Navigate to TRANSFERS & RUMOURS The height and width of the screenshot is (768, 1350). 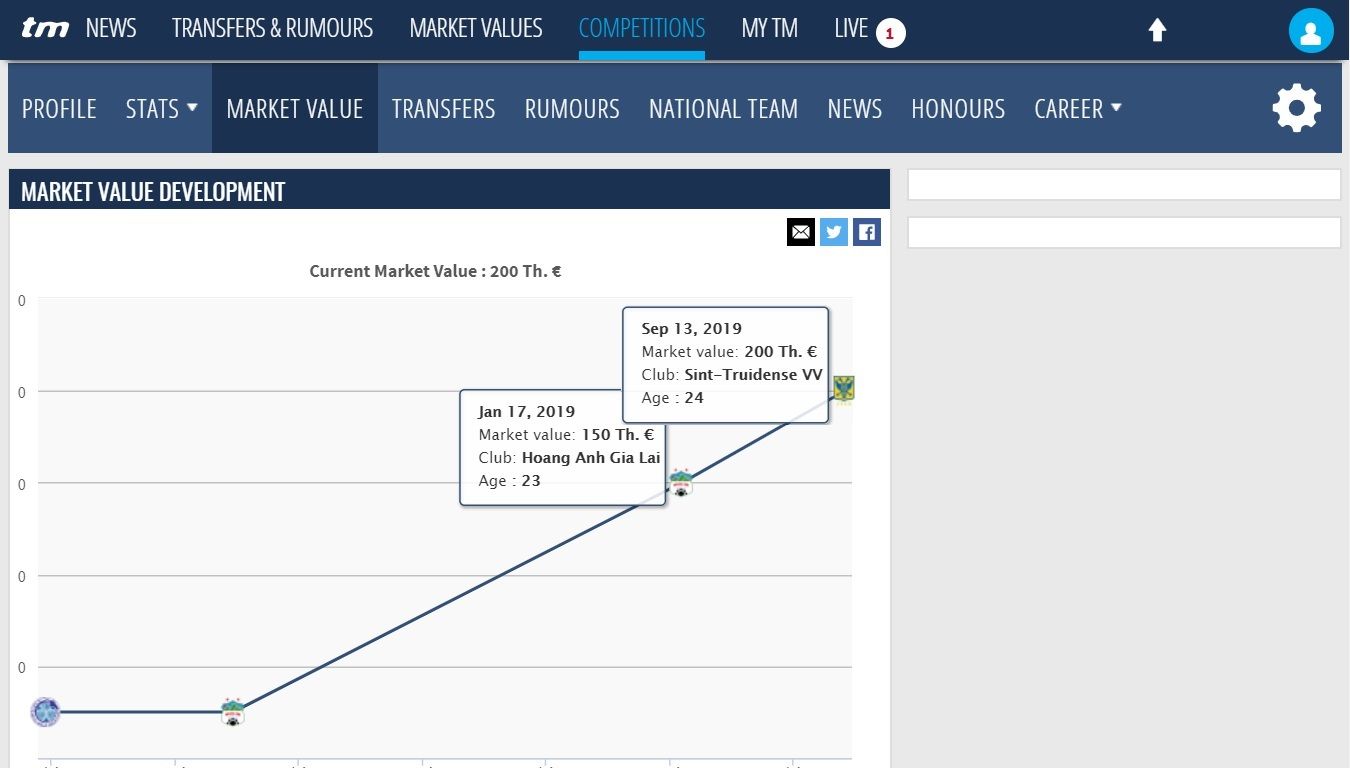[272, 28]
